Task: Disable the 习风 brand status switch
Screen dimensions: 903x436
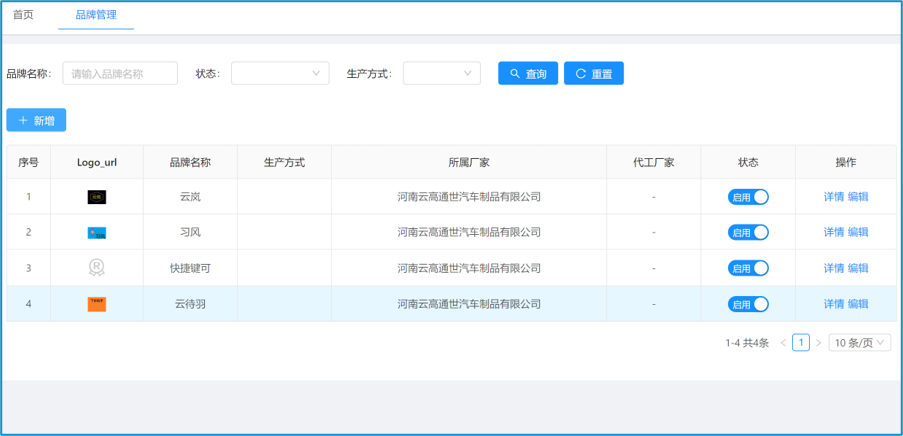Action: (748, 233)
